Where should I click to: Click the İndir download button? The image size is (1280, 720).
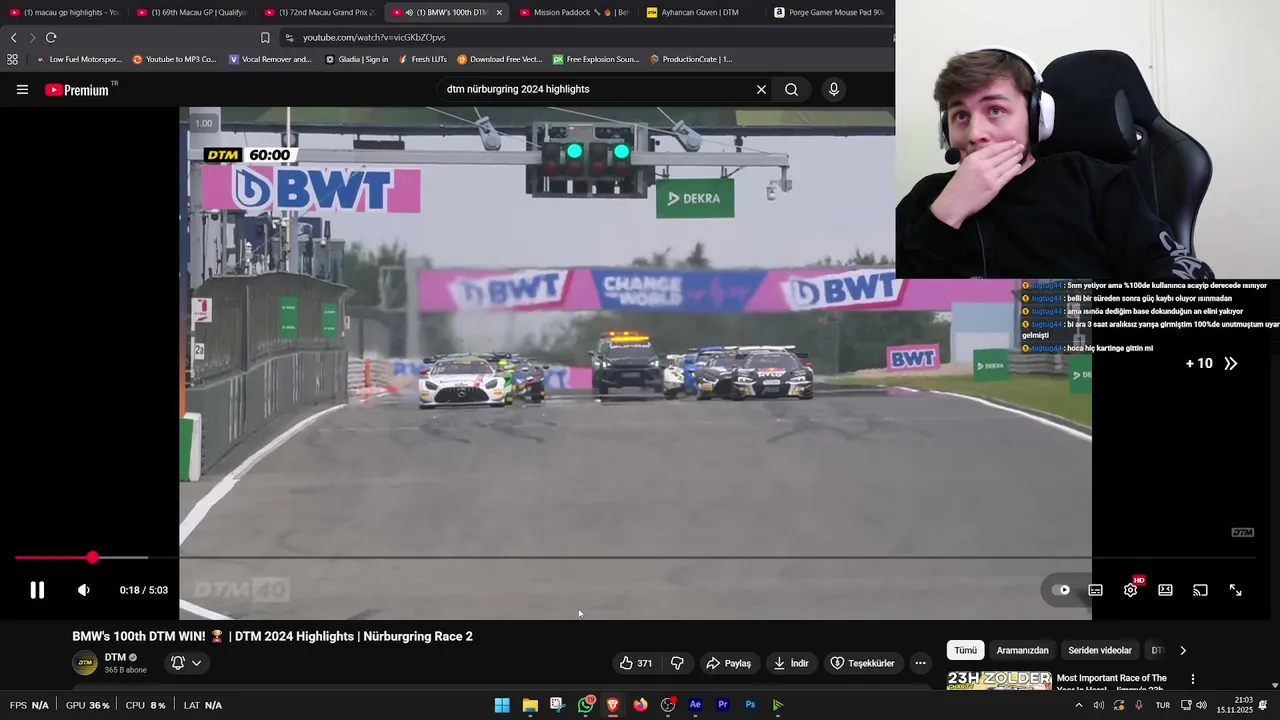pyautogui.click(x=790, y=663)
